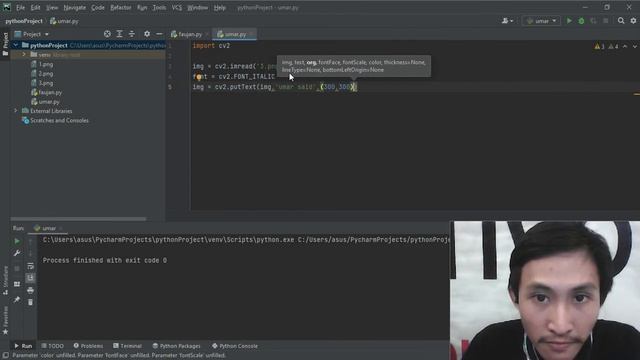Toggle scroll to end in the Run console
Screen dimensions: 640x360
pos(30,278)
